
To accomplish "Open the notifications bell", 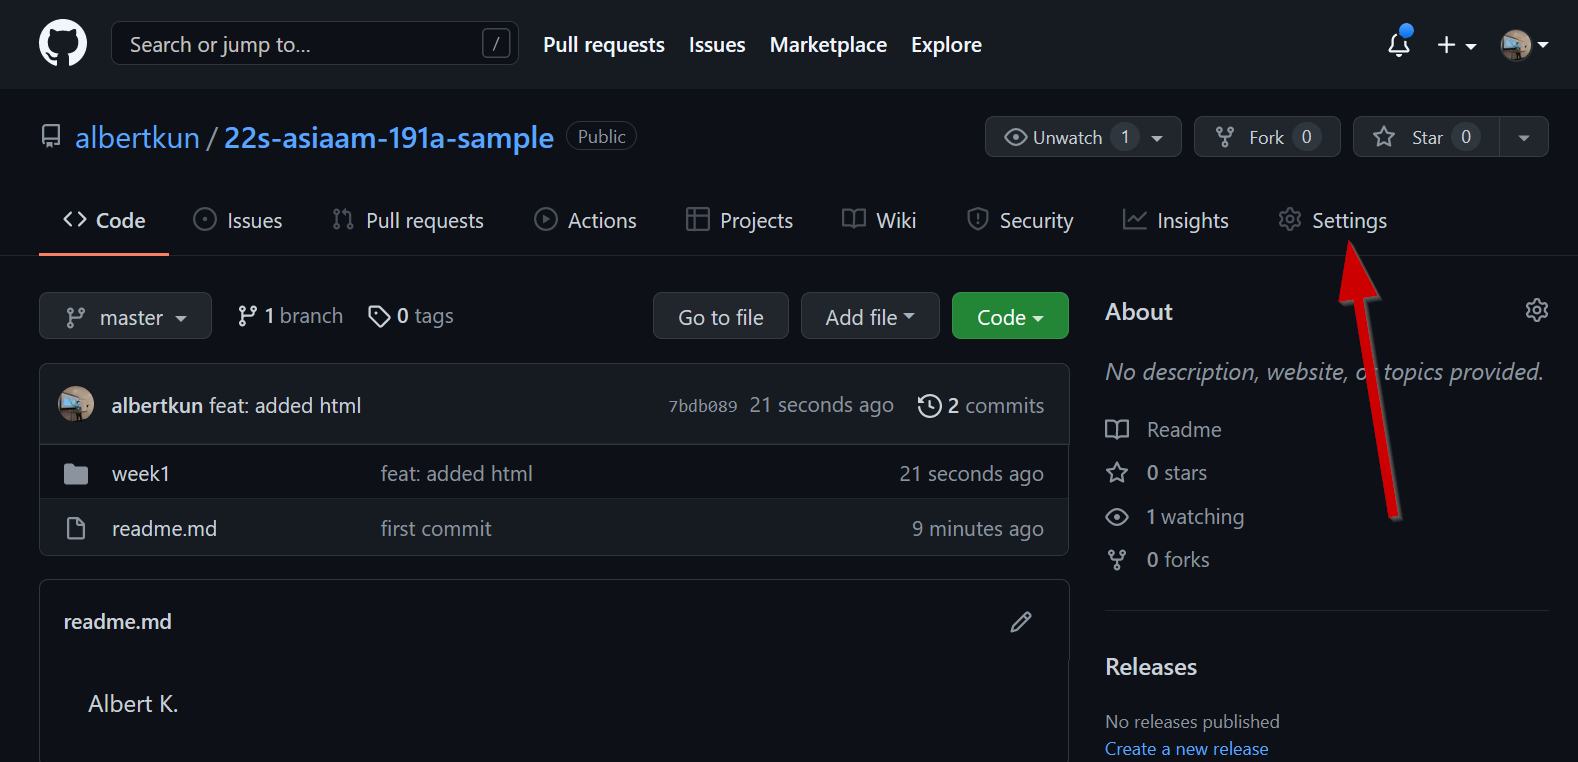I will click(x=1398, y=45).
